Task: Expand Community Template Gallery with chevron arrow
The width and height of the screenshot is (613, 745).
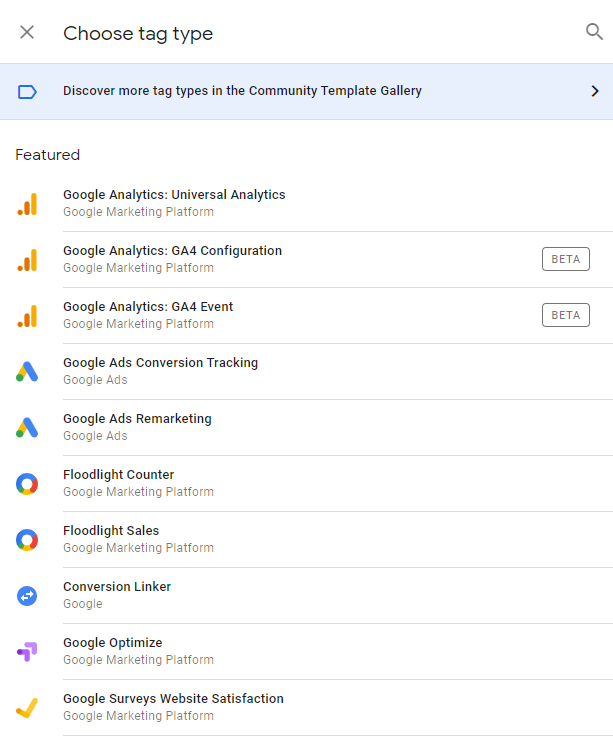Action: pos(595,91)
